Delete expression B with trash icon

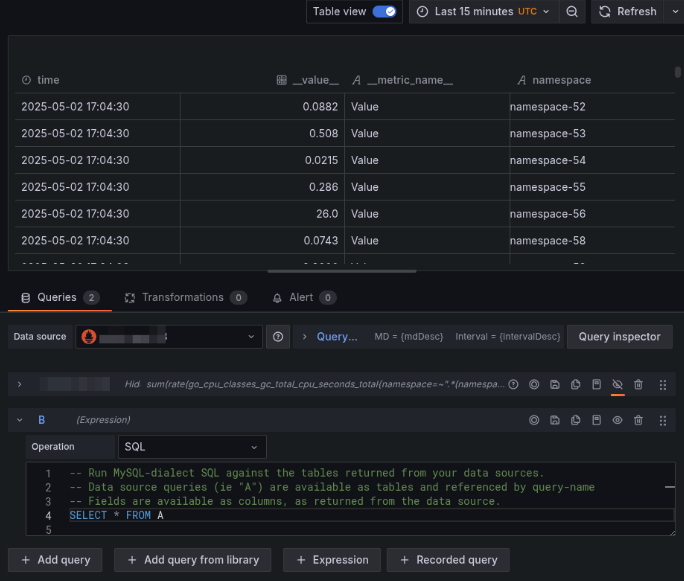(638, 420)
